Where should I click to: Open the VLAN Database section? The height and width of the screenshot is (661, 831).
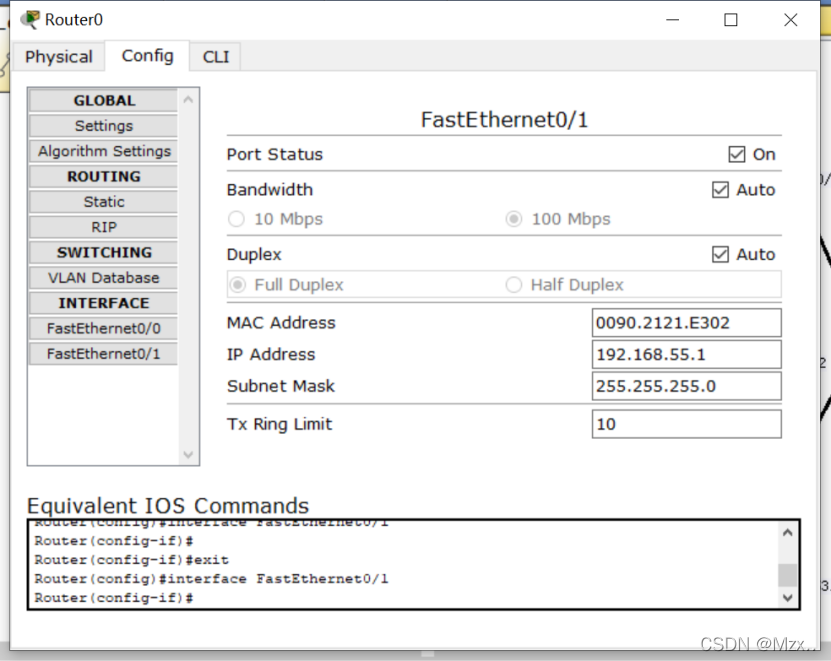[x=104, y=278]
